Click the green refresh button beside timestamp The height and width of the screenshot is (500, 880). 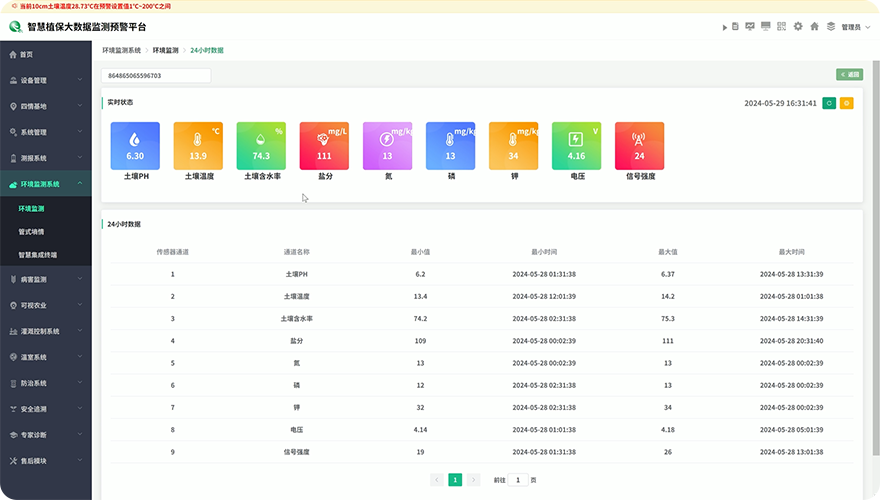click(829, 103)
